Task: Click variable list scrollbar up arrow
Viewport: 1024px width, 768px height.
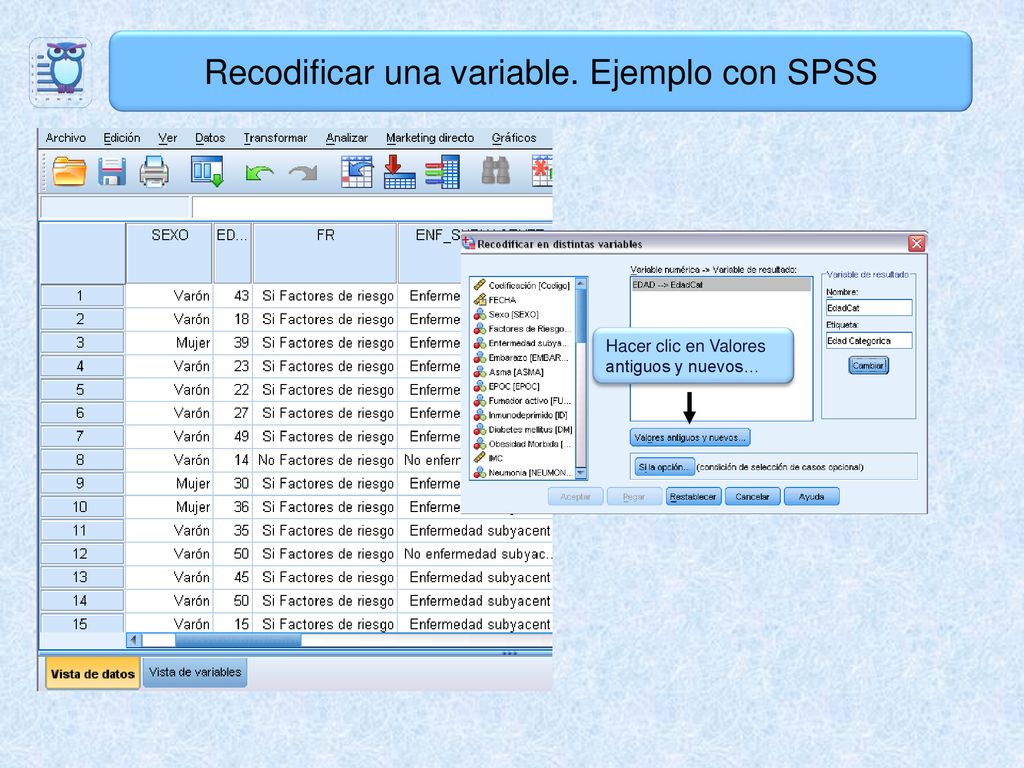Action: [581, 283]
